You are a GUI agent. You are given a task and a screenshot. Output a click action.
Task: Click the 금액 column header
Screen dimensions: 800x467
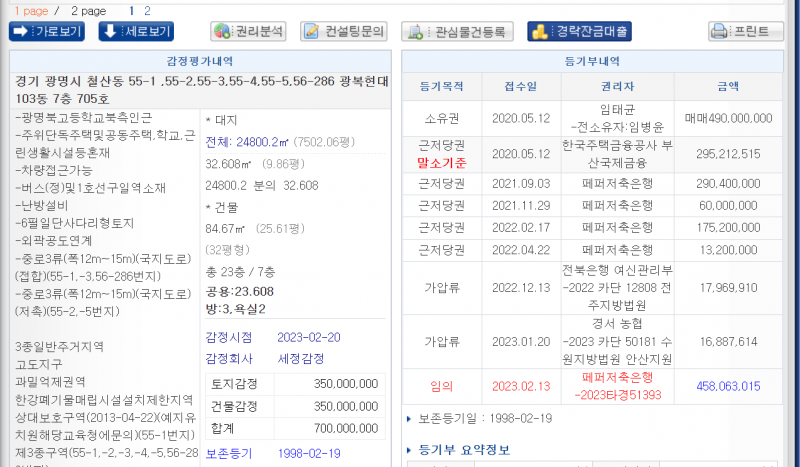pos(729,86)
